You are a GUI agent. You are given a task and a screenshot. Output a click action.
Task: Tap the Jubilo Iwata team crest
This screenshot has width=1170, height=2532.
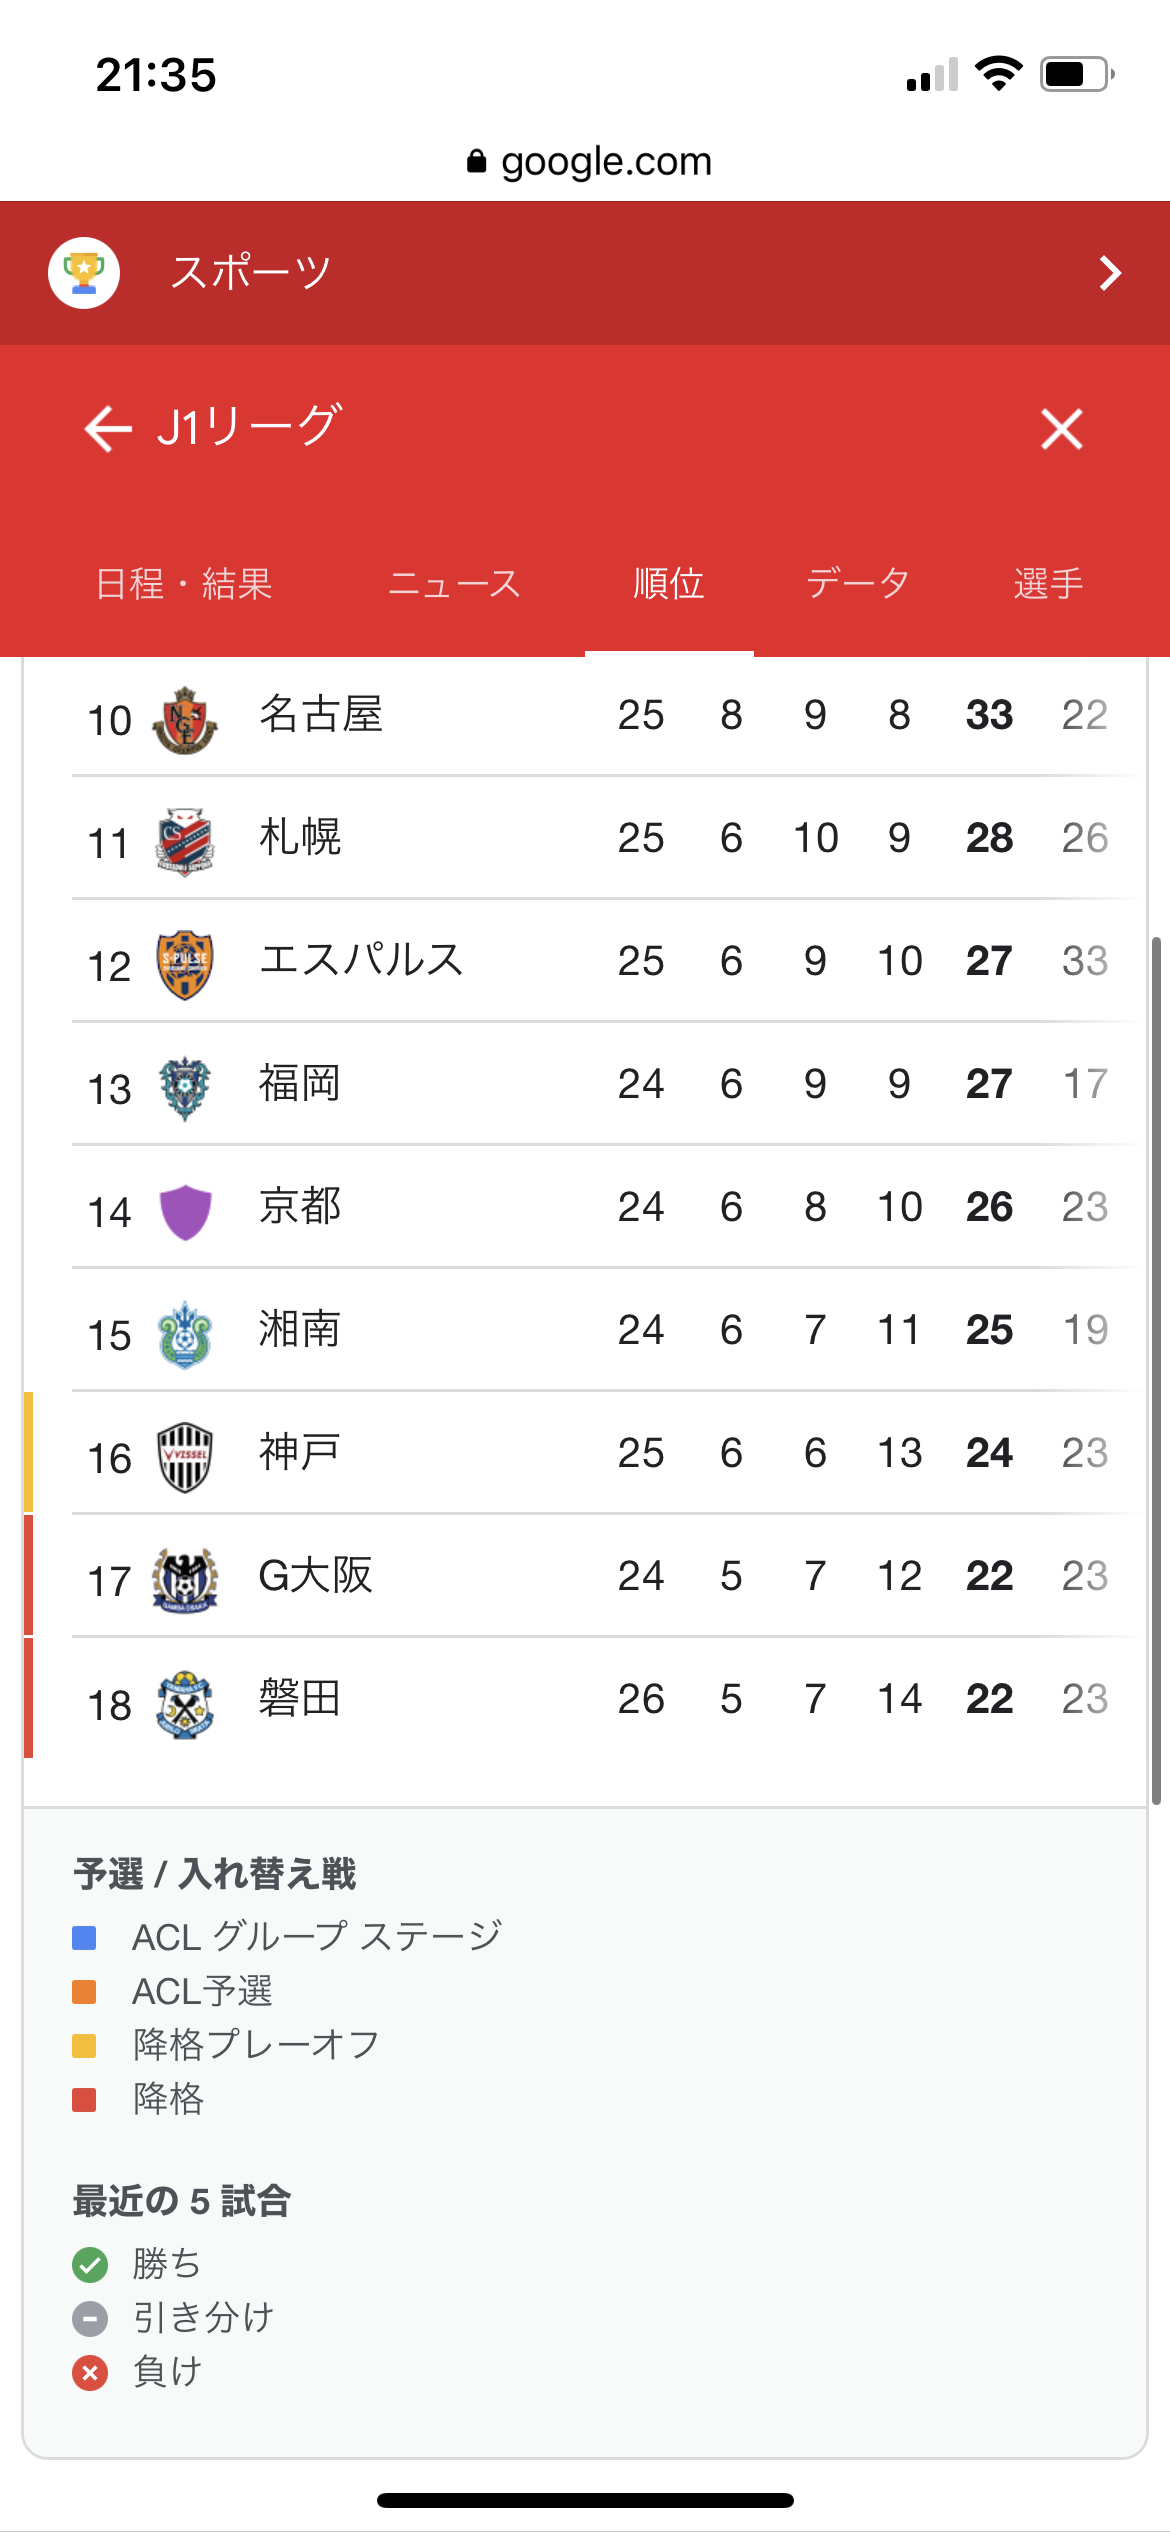coord(185,1703)
